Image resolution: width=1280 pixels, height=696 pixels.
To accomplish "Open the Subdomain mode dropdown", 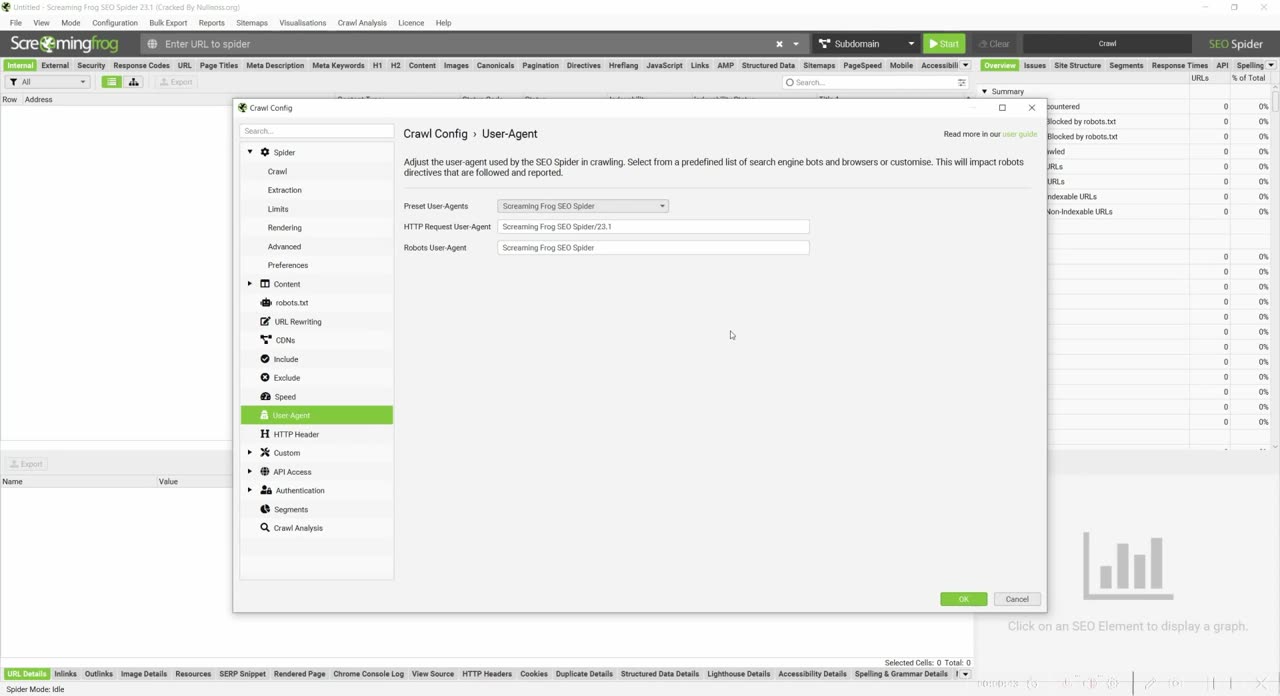I will pos(865,44).
